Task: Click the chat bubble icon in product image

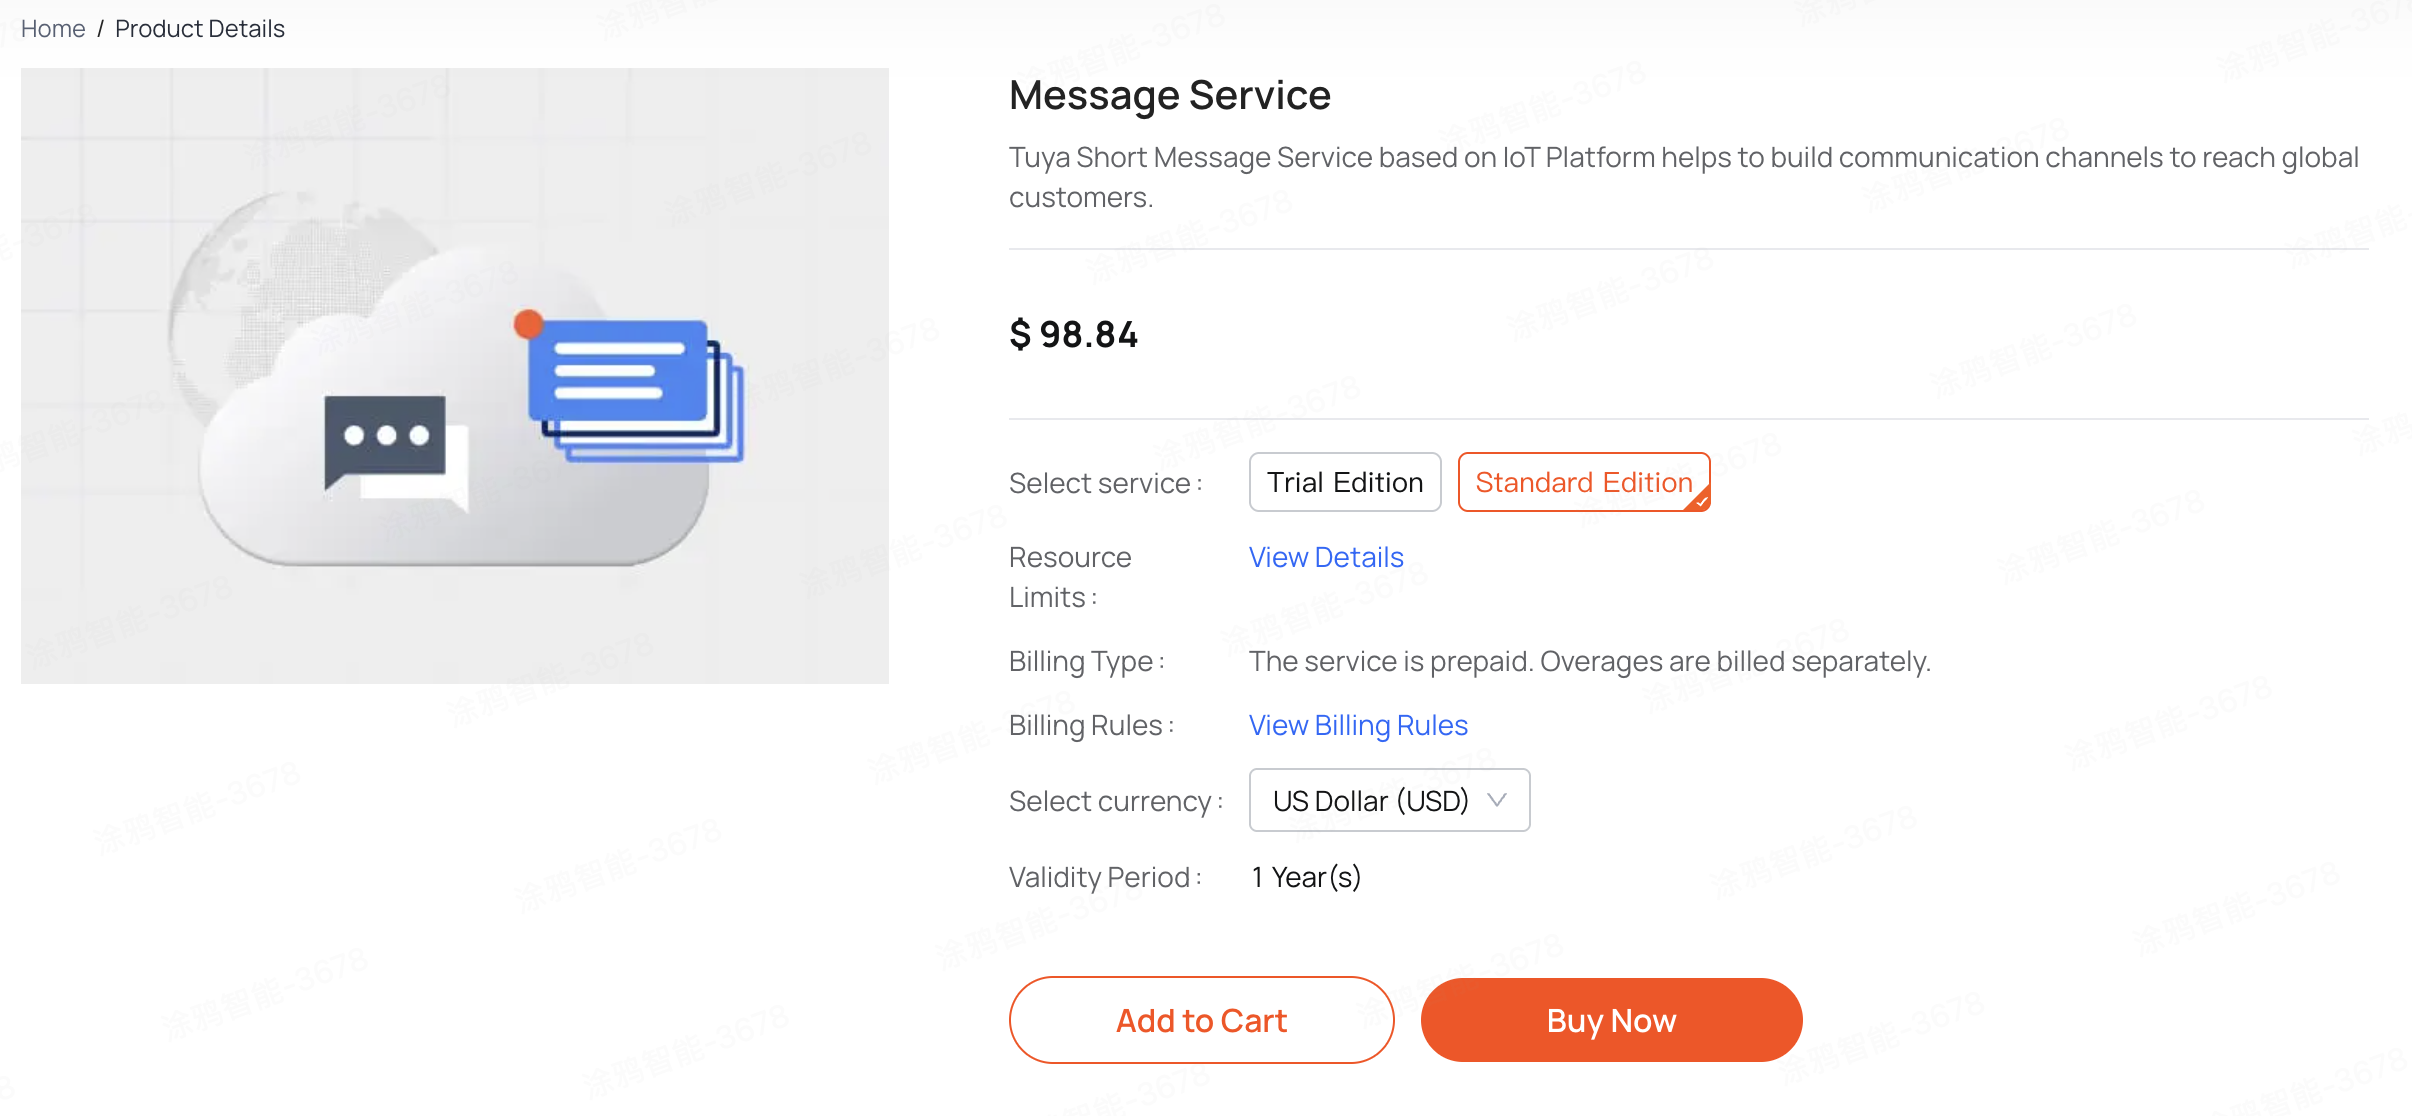Action: pos(385,435)
